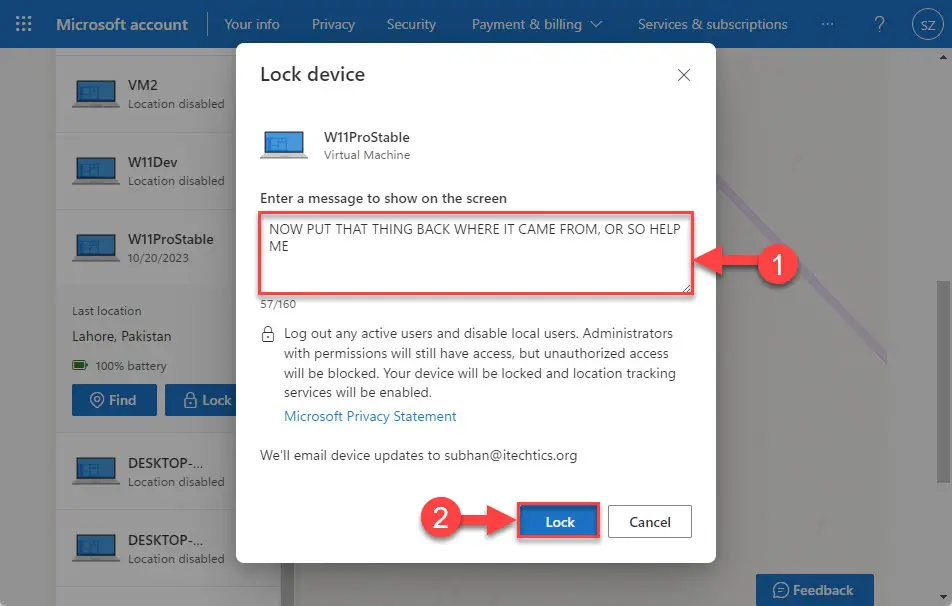This screenshot has width=952, height=606.
Task: Click the padlock icon beside the lock description
Action: (268, 334)
